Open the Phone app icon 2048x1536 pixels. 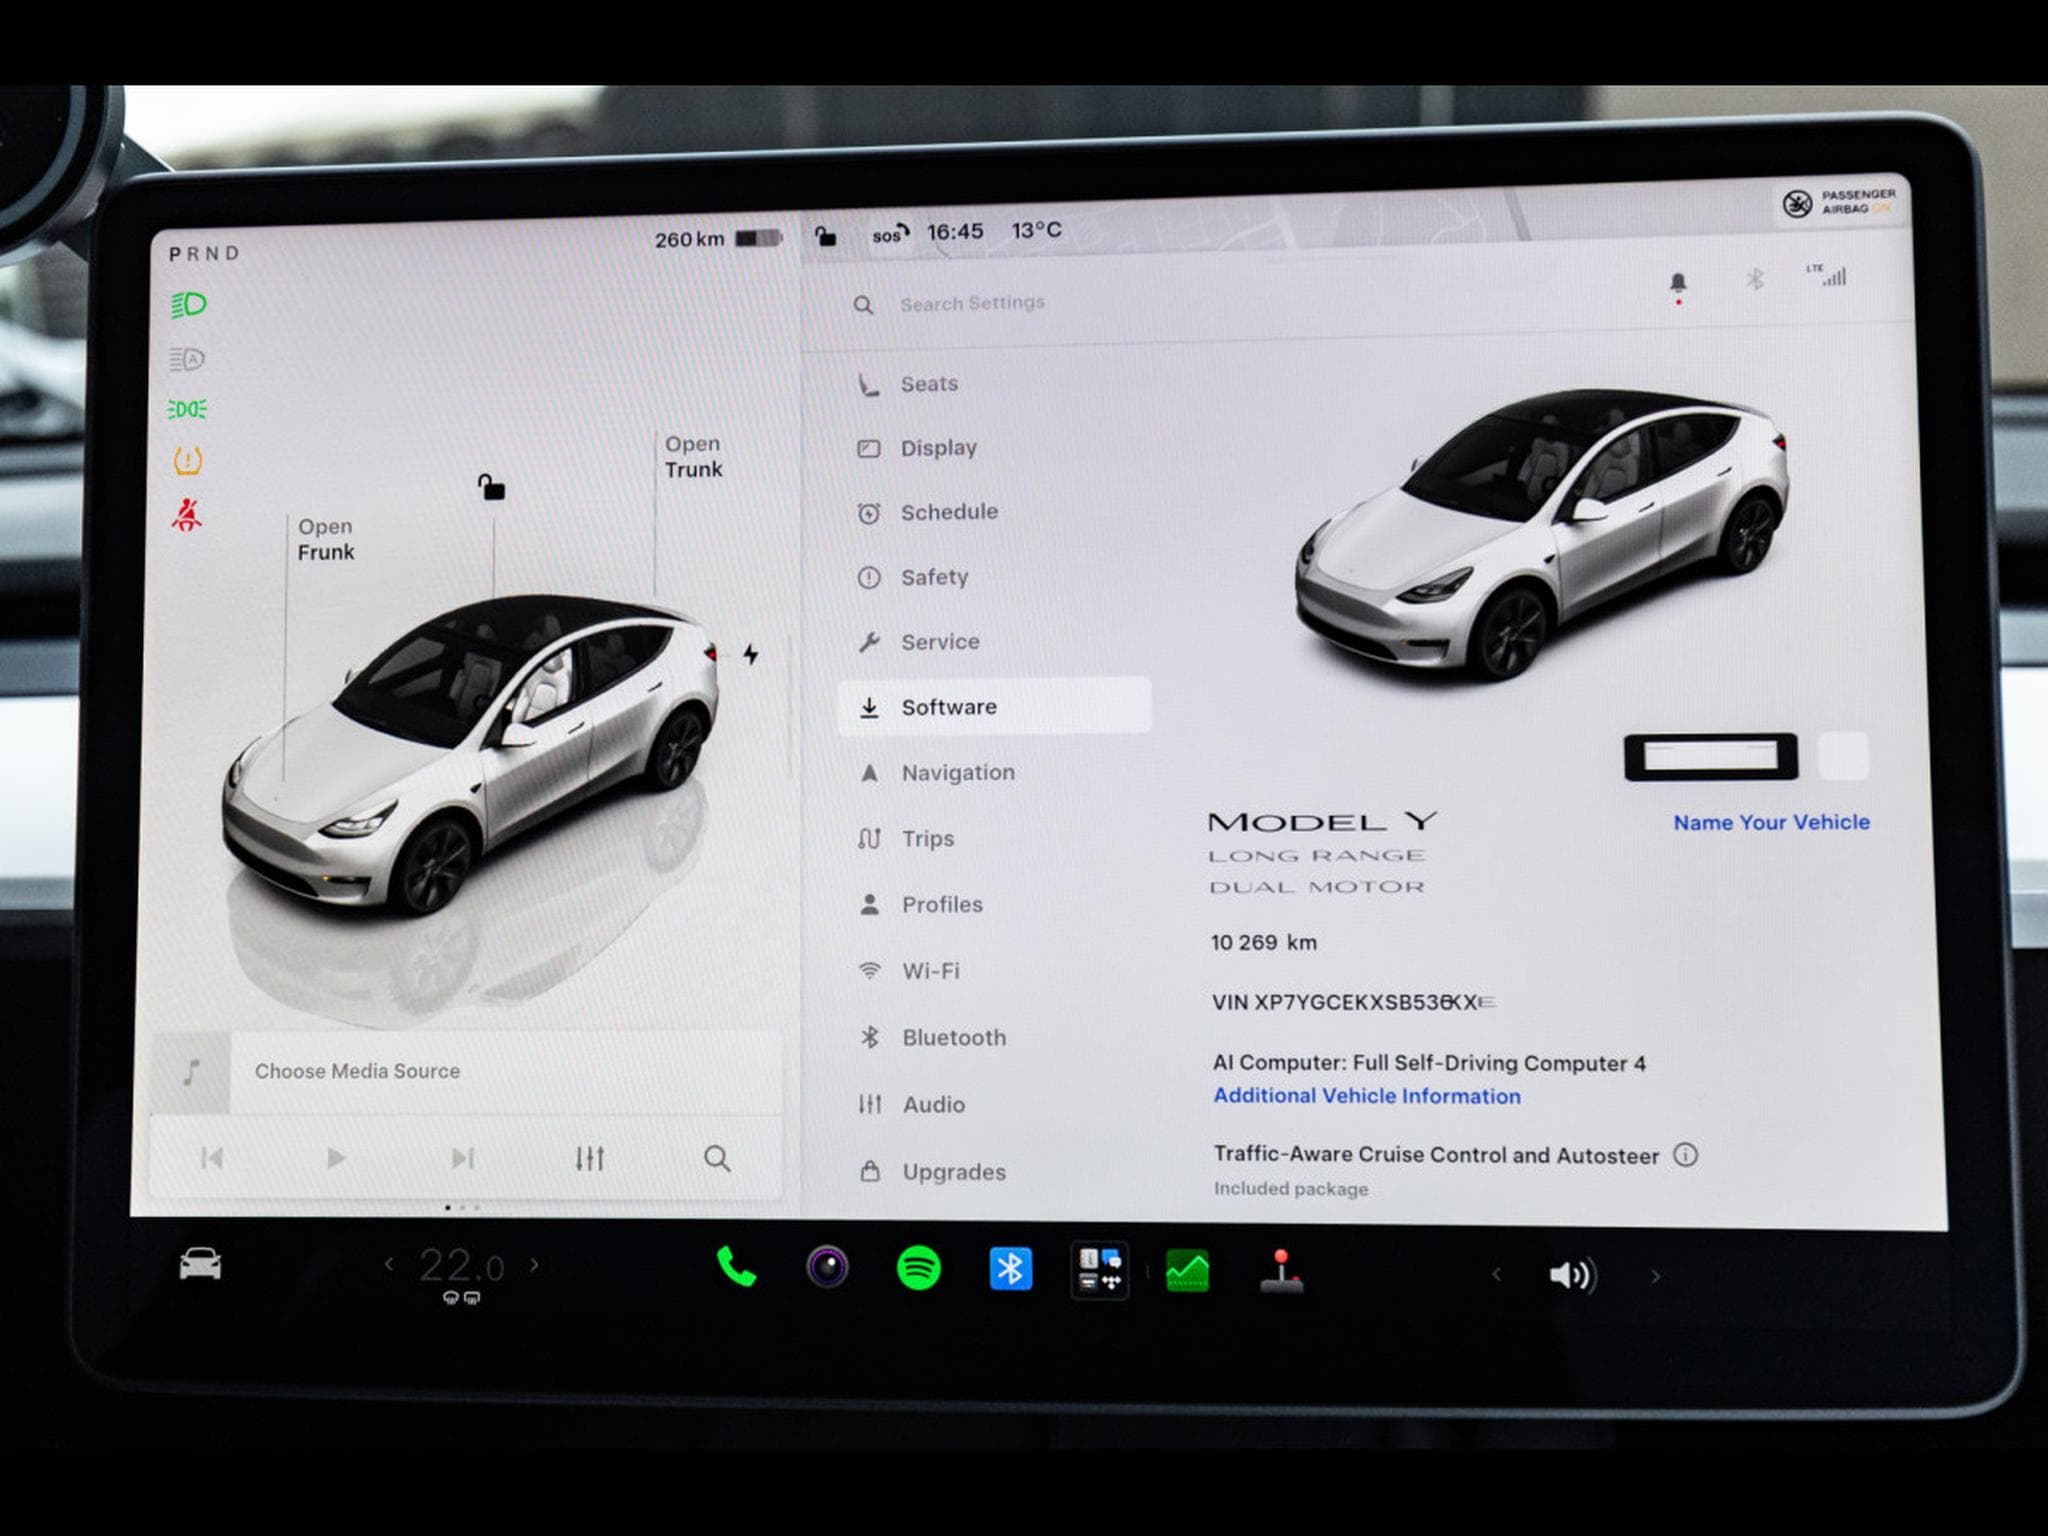point(737,1268)
